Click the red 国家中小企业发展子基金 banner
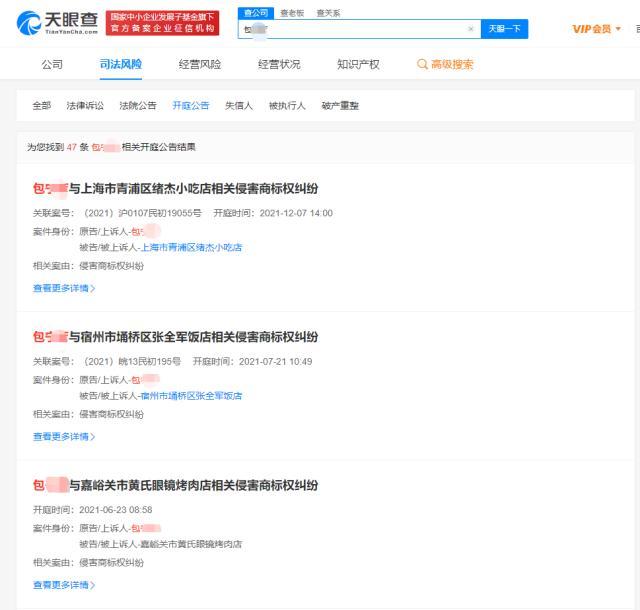 (x=163, y=23)
